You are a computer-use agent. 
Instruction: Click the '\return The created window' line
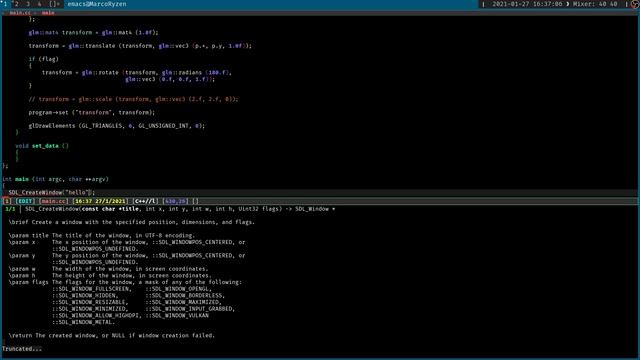[111, 336]
